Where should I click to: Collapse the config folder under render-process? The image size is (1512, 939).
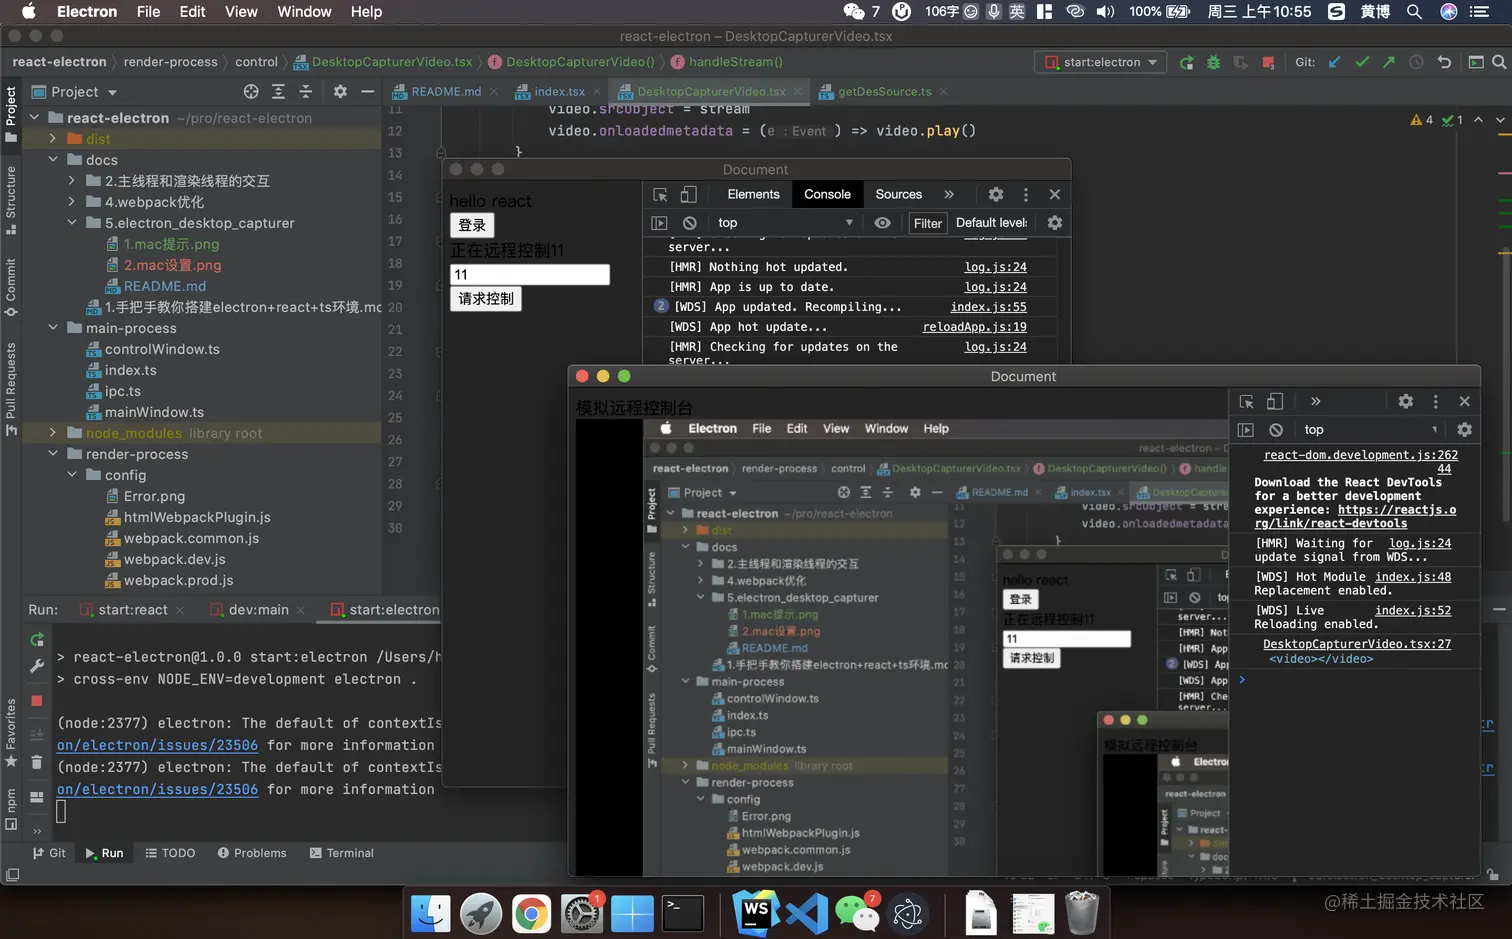72,475
